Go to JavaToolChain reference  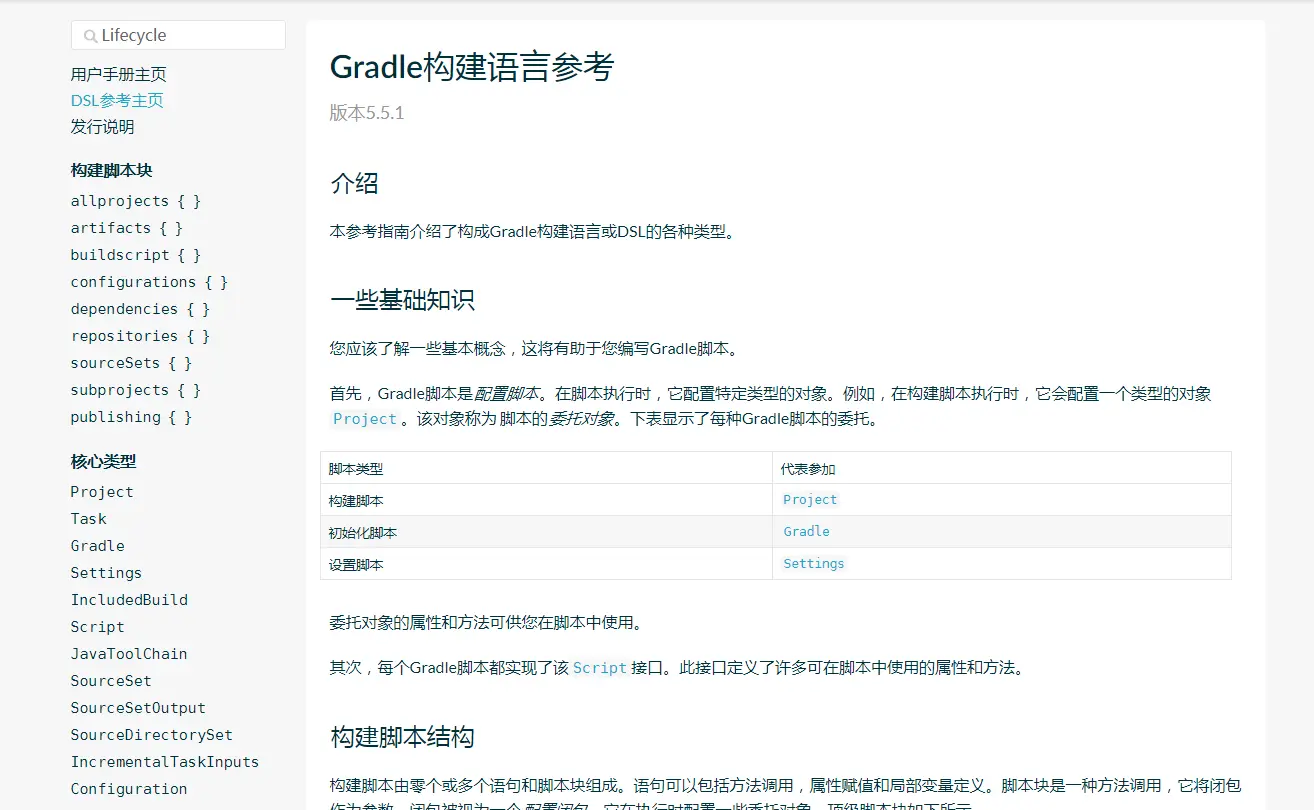click(129, 654)
